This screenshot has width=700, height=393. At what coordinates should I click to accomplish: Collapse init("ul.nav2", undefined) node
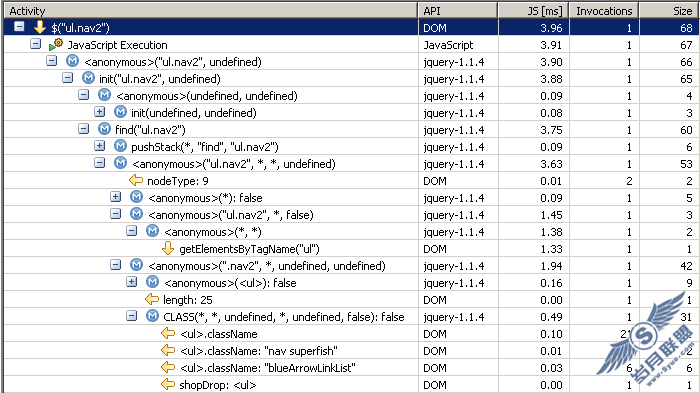coord(67,78)
